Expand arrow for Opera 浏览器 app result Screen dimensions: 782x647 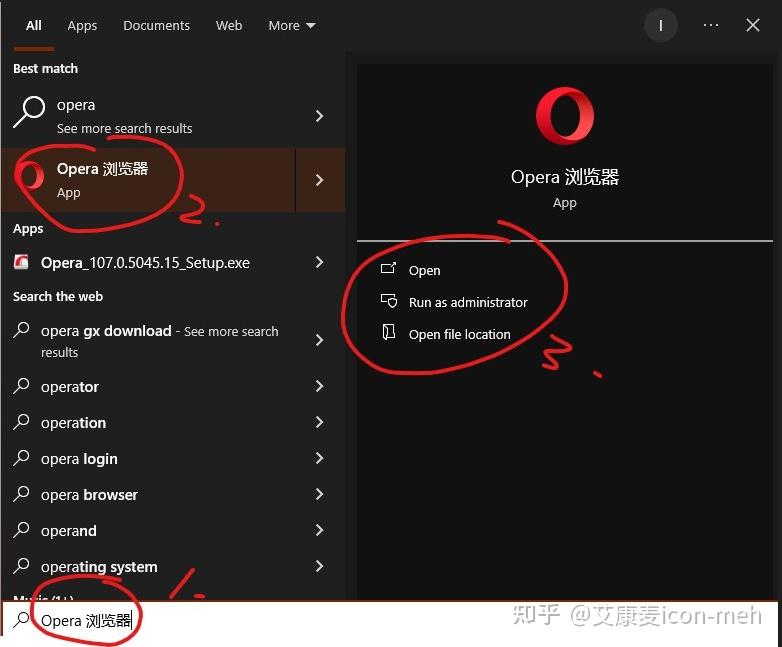coord(320,180)
